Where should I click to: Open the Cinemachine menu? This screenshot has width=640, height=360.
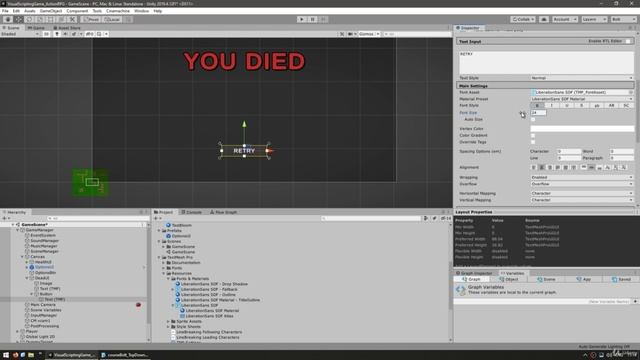118,11
